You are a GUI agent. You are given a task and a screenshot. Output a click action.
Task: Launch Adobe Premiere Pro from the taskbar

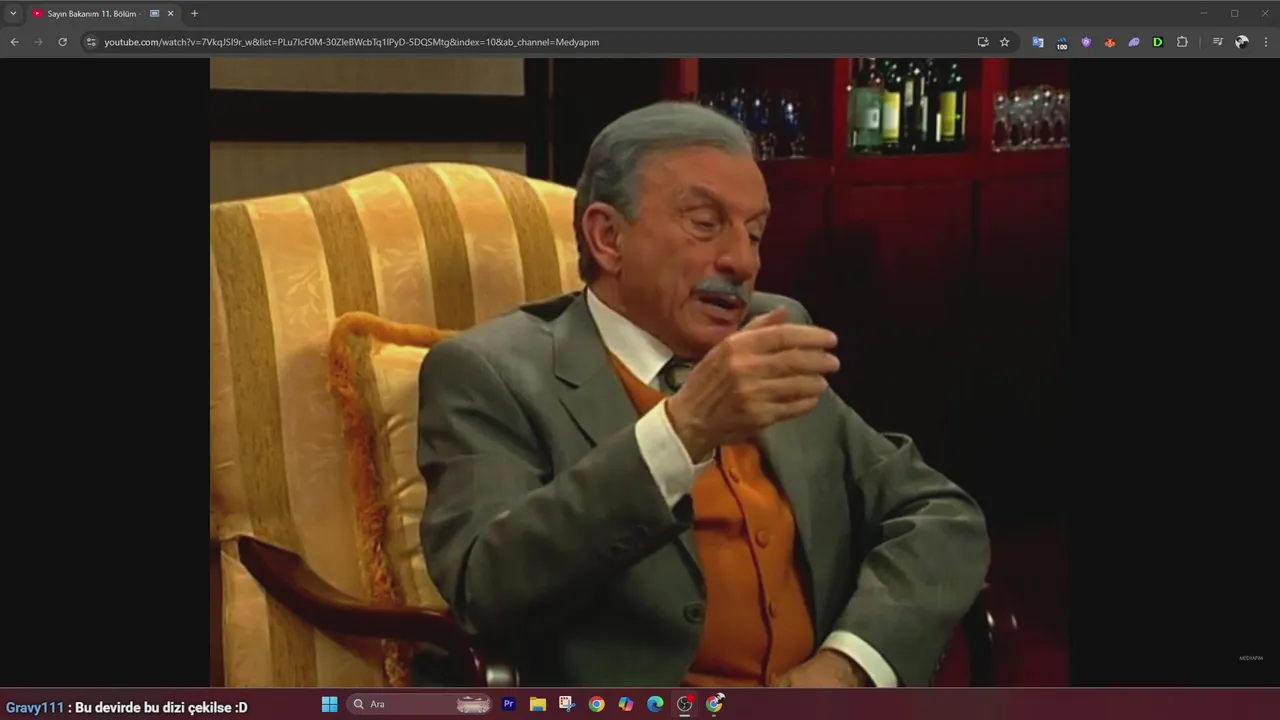(x=508, y=704)
